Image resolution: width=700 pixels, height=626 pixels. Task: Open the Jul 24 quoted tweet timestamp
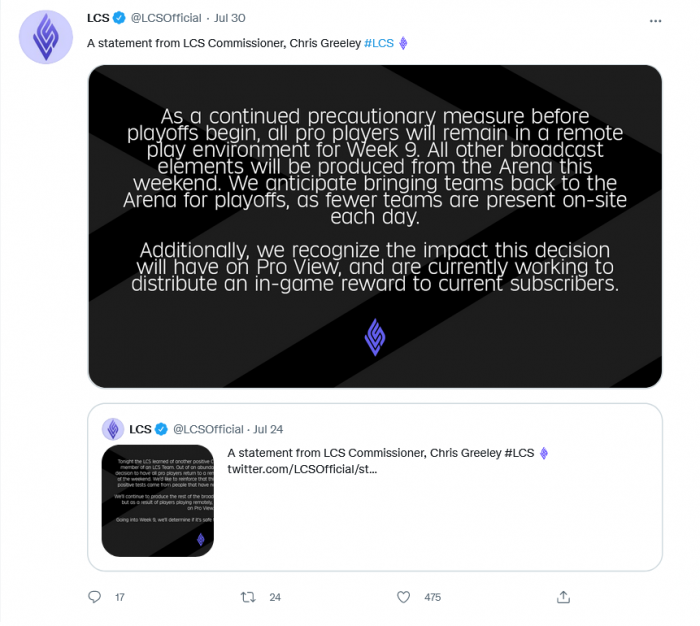click(269, 429)
